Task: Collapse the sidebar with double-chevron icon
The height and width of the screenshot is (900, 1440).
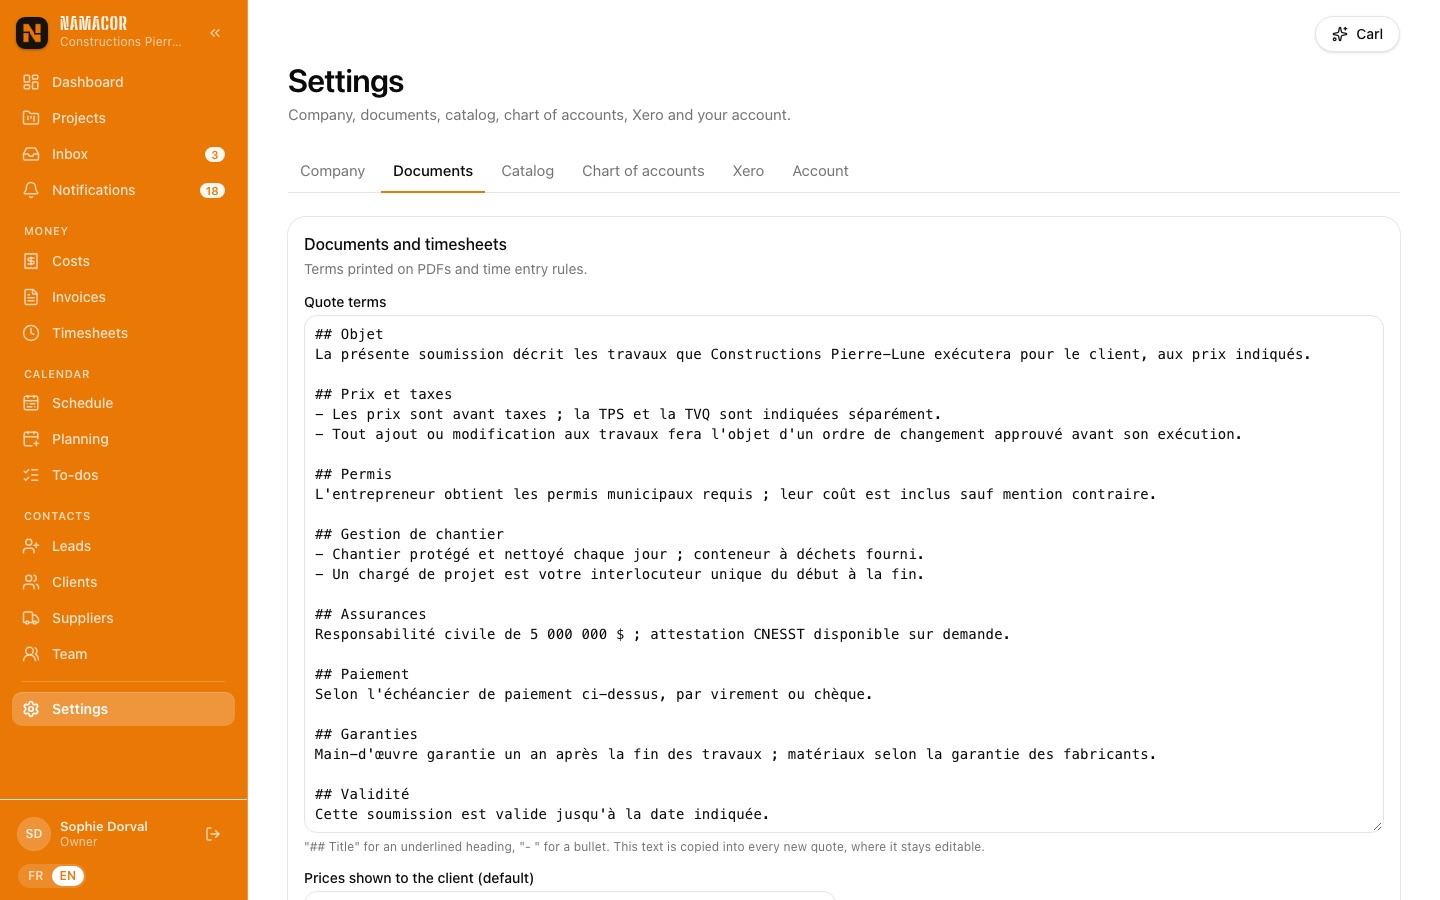Action: pyautogui.click(x=215, y=33)
